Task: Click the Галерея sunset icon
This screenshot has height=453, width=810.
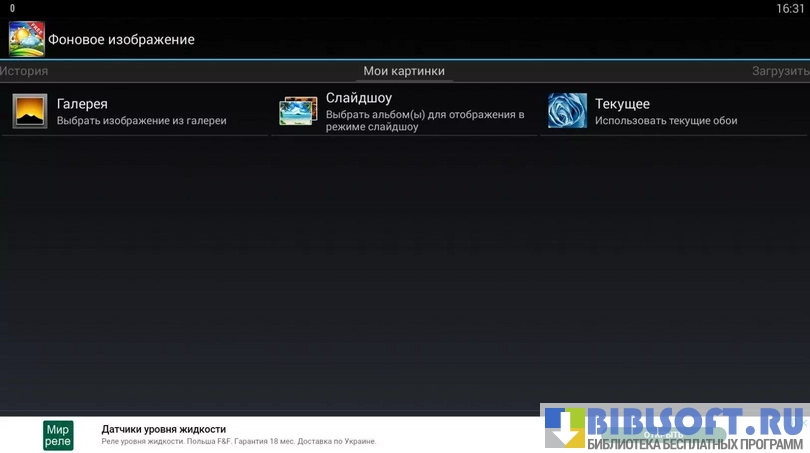Action: click(30, 111)
